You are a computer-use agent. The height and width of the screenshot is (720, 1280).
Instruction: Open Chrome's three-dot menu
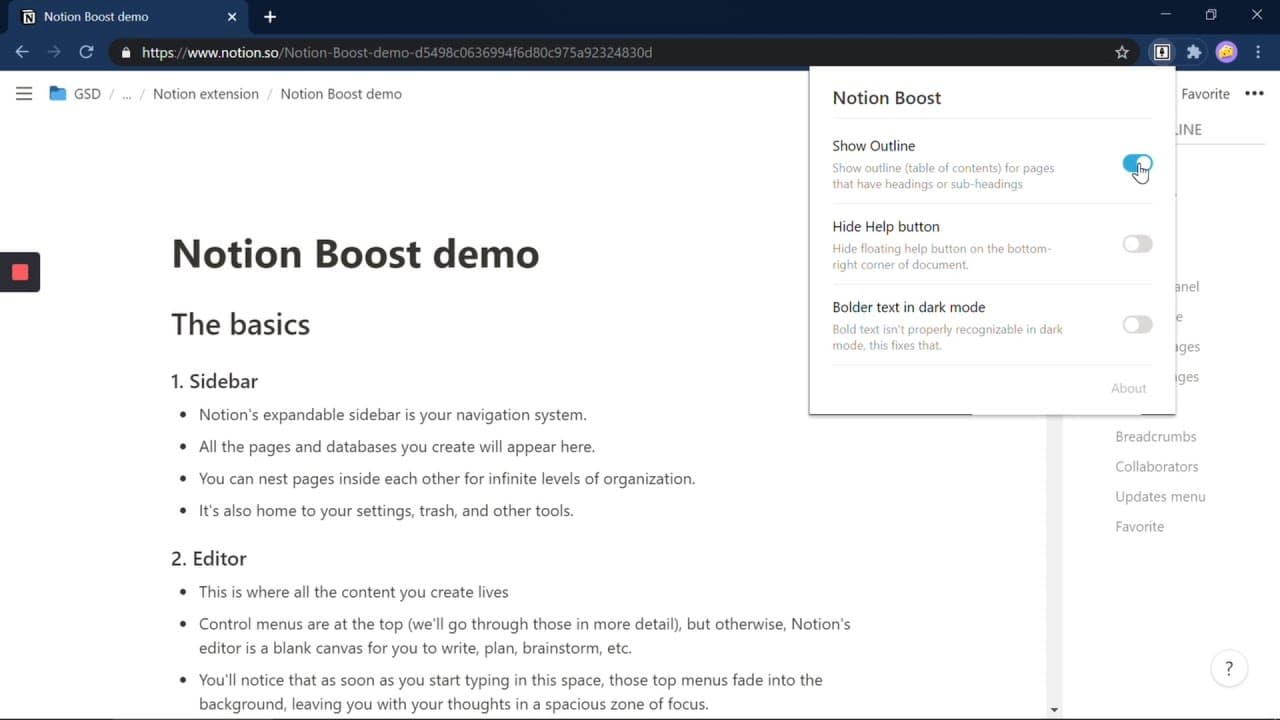[x=1258, y=52]
